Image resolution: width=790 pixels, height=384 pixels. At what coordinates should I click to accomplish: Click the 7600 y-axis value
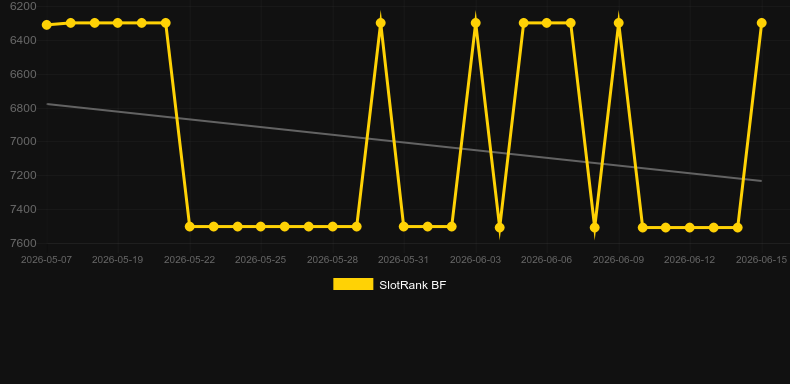pyautogui.click(x=23, y=243)
